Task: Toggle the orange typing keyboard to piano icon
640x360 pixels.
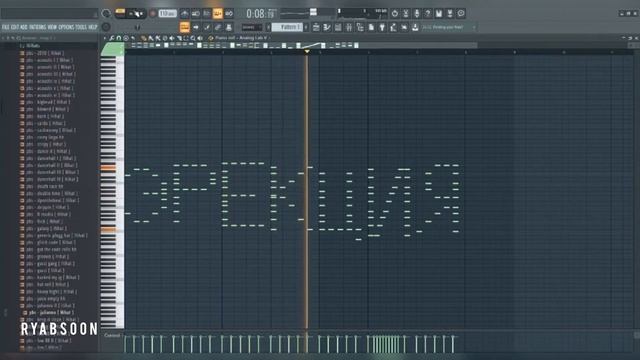Action: [184, 27]
